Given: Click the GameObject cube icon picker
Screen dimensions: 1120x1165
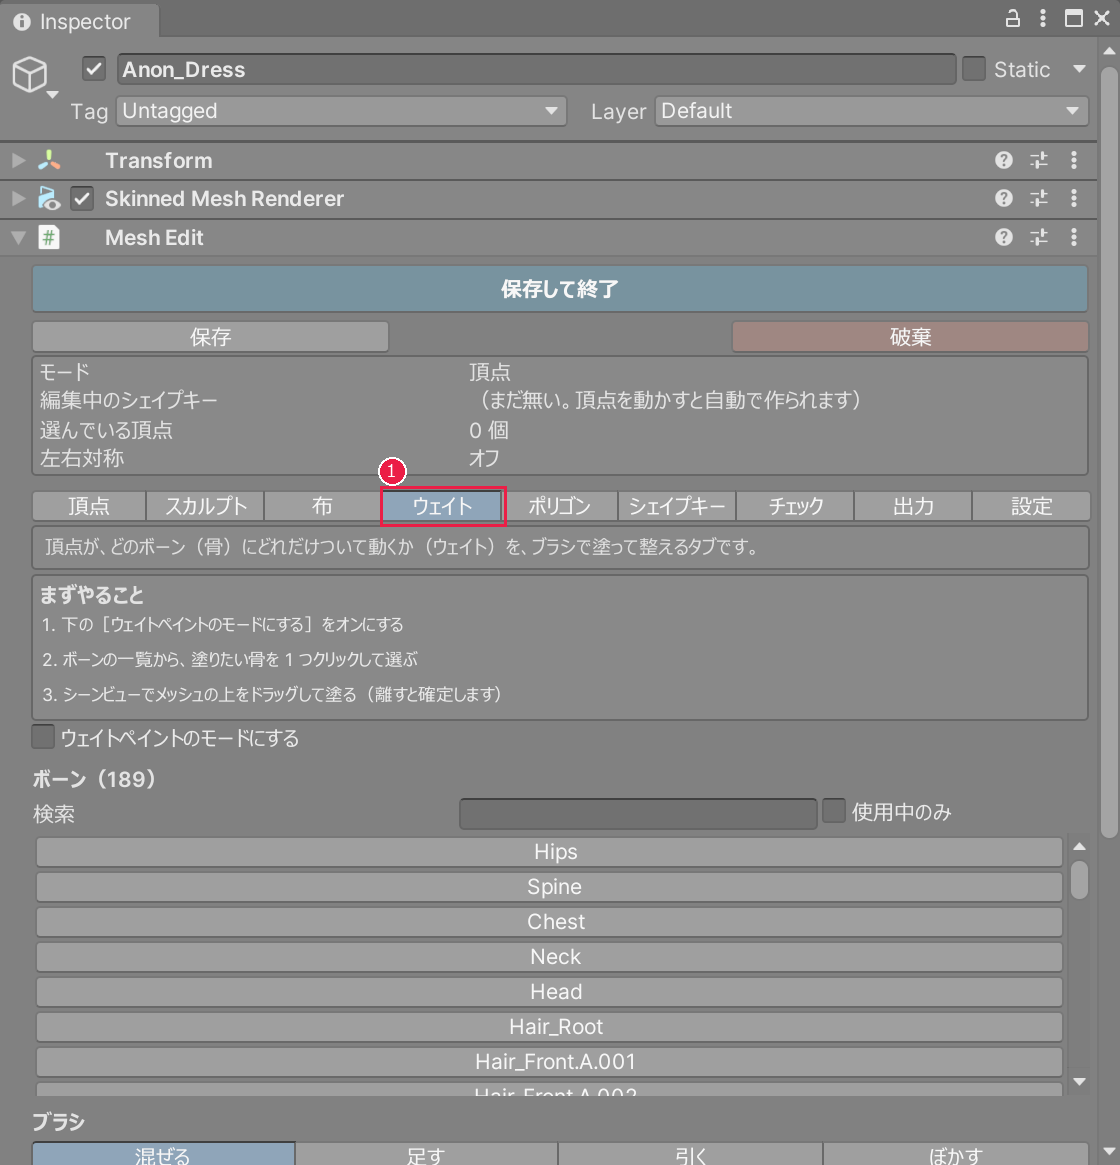Looking at the screenshot, I should [x=30, y=74].
